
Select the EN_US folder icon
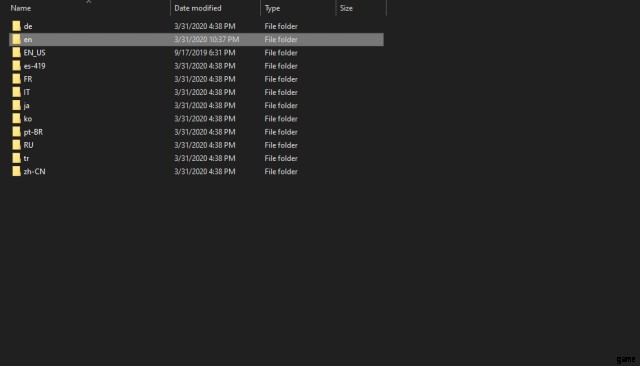16,53
